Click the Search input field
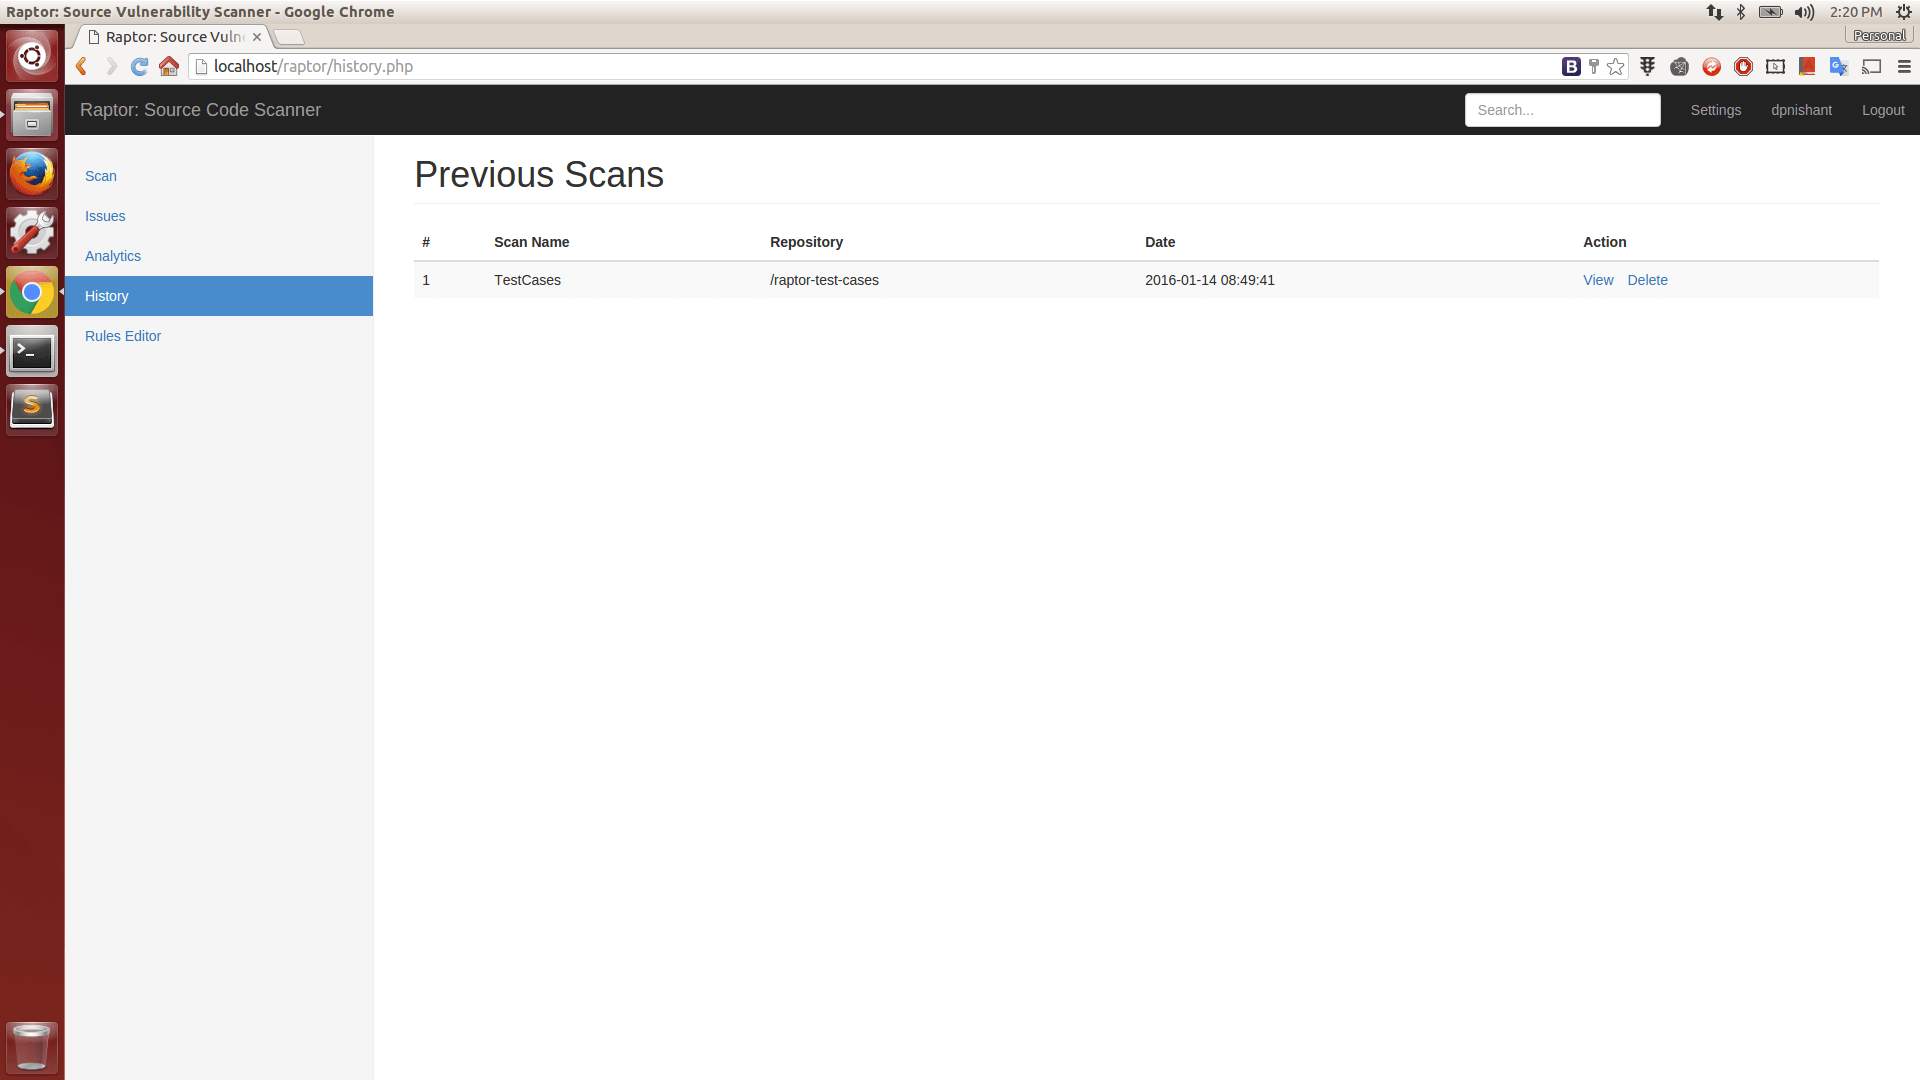 (x=1562, y=110)
